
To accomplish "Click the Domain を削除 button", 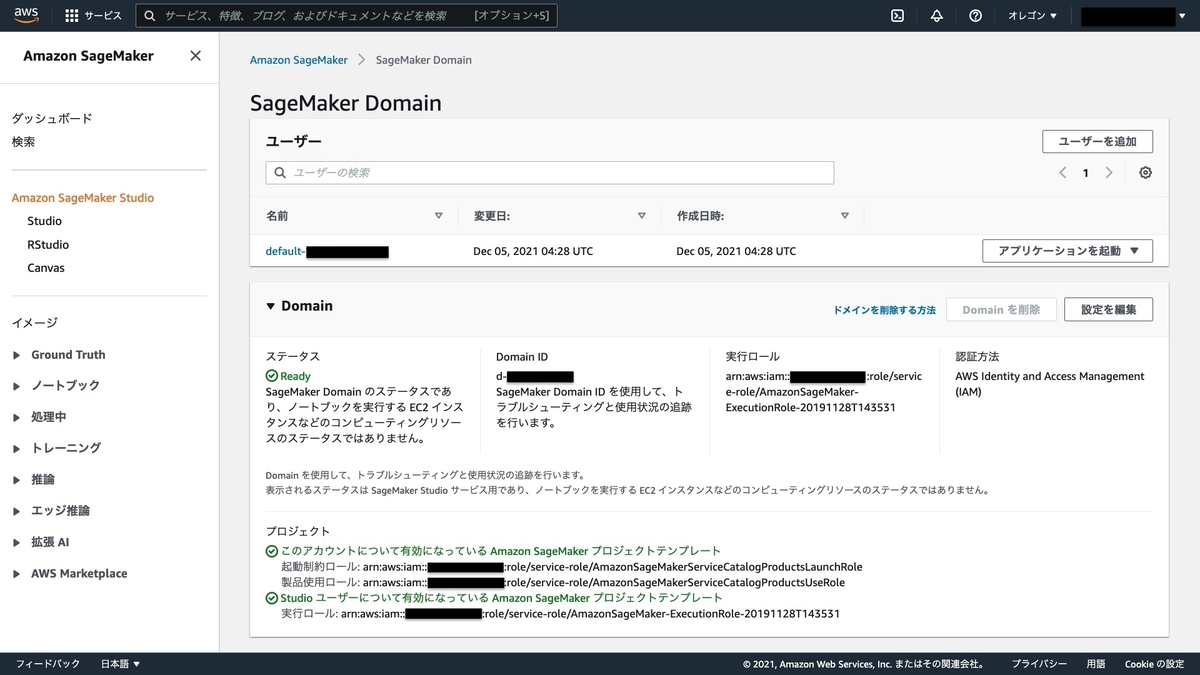I will (1001, 309).
